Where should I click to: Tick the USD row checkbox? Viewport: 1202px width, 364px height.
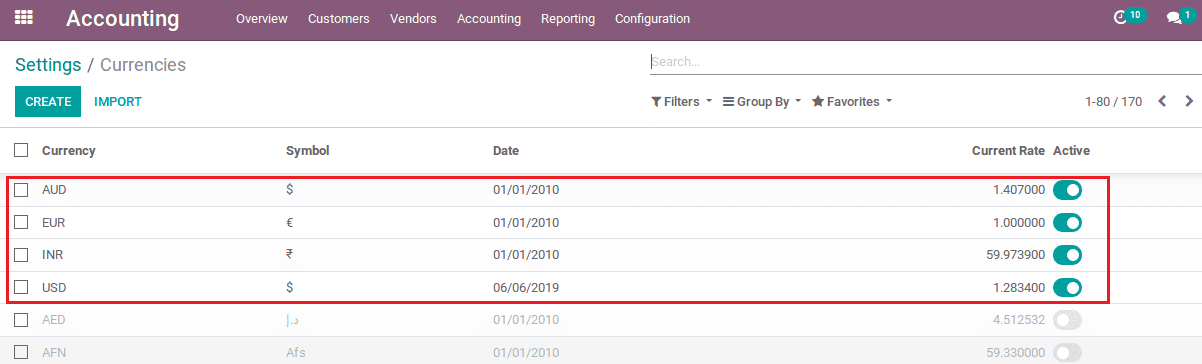coord(21,288)
